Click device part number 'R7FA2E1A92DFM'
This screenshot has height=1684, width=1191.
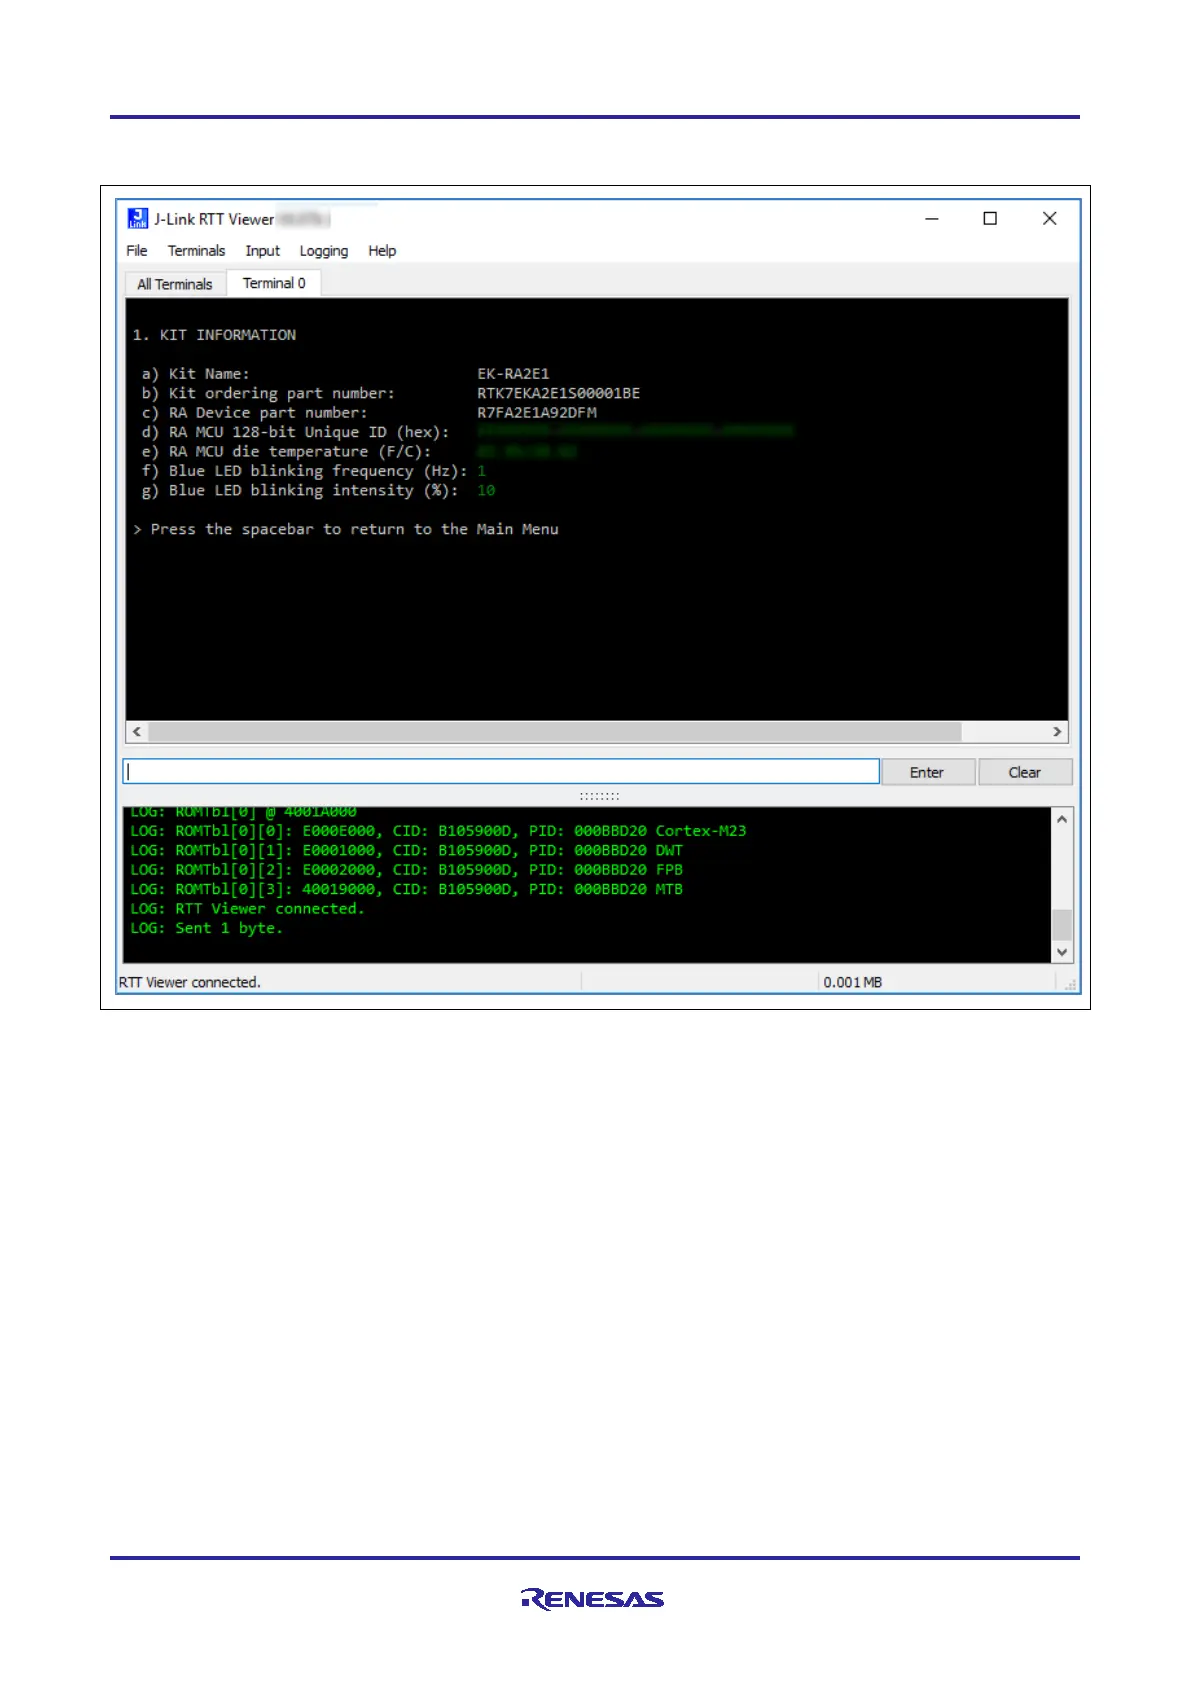537,413
